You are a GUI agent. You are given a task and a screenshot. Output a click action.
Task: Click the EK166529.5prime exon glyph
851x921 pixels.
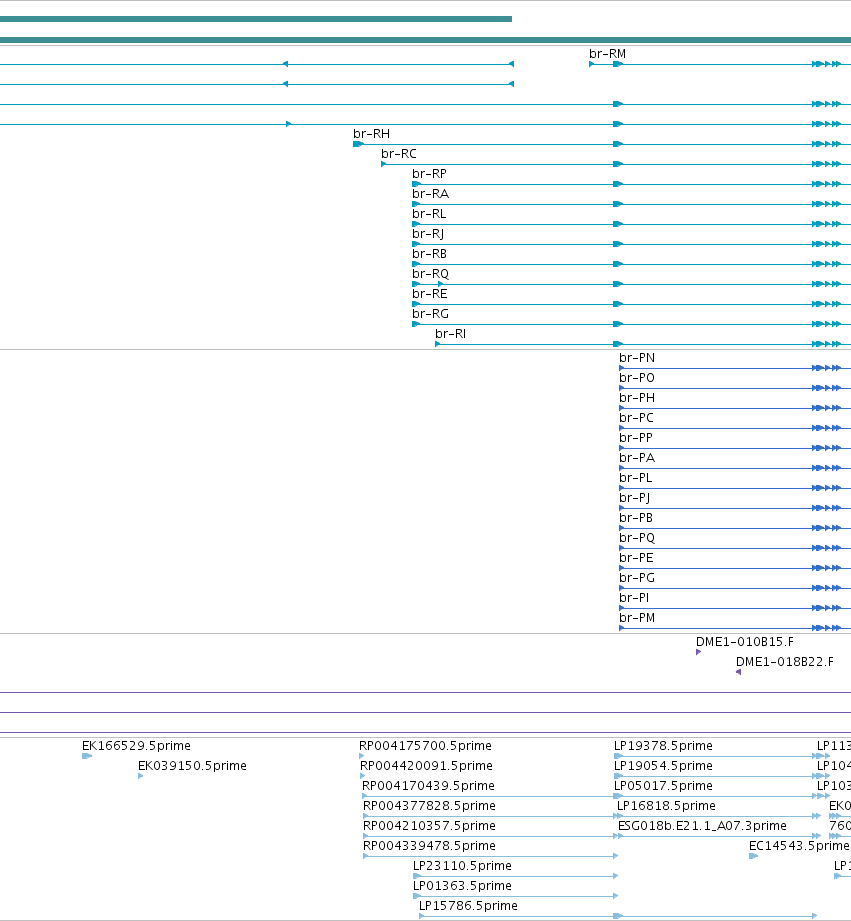pos(87,756)
